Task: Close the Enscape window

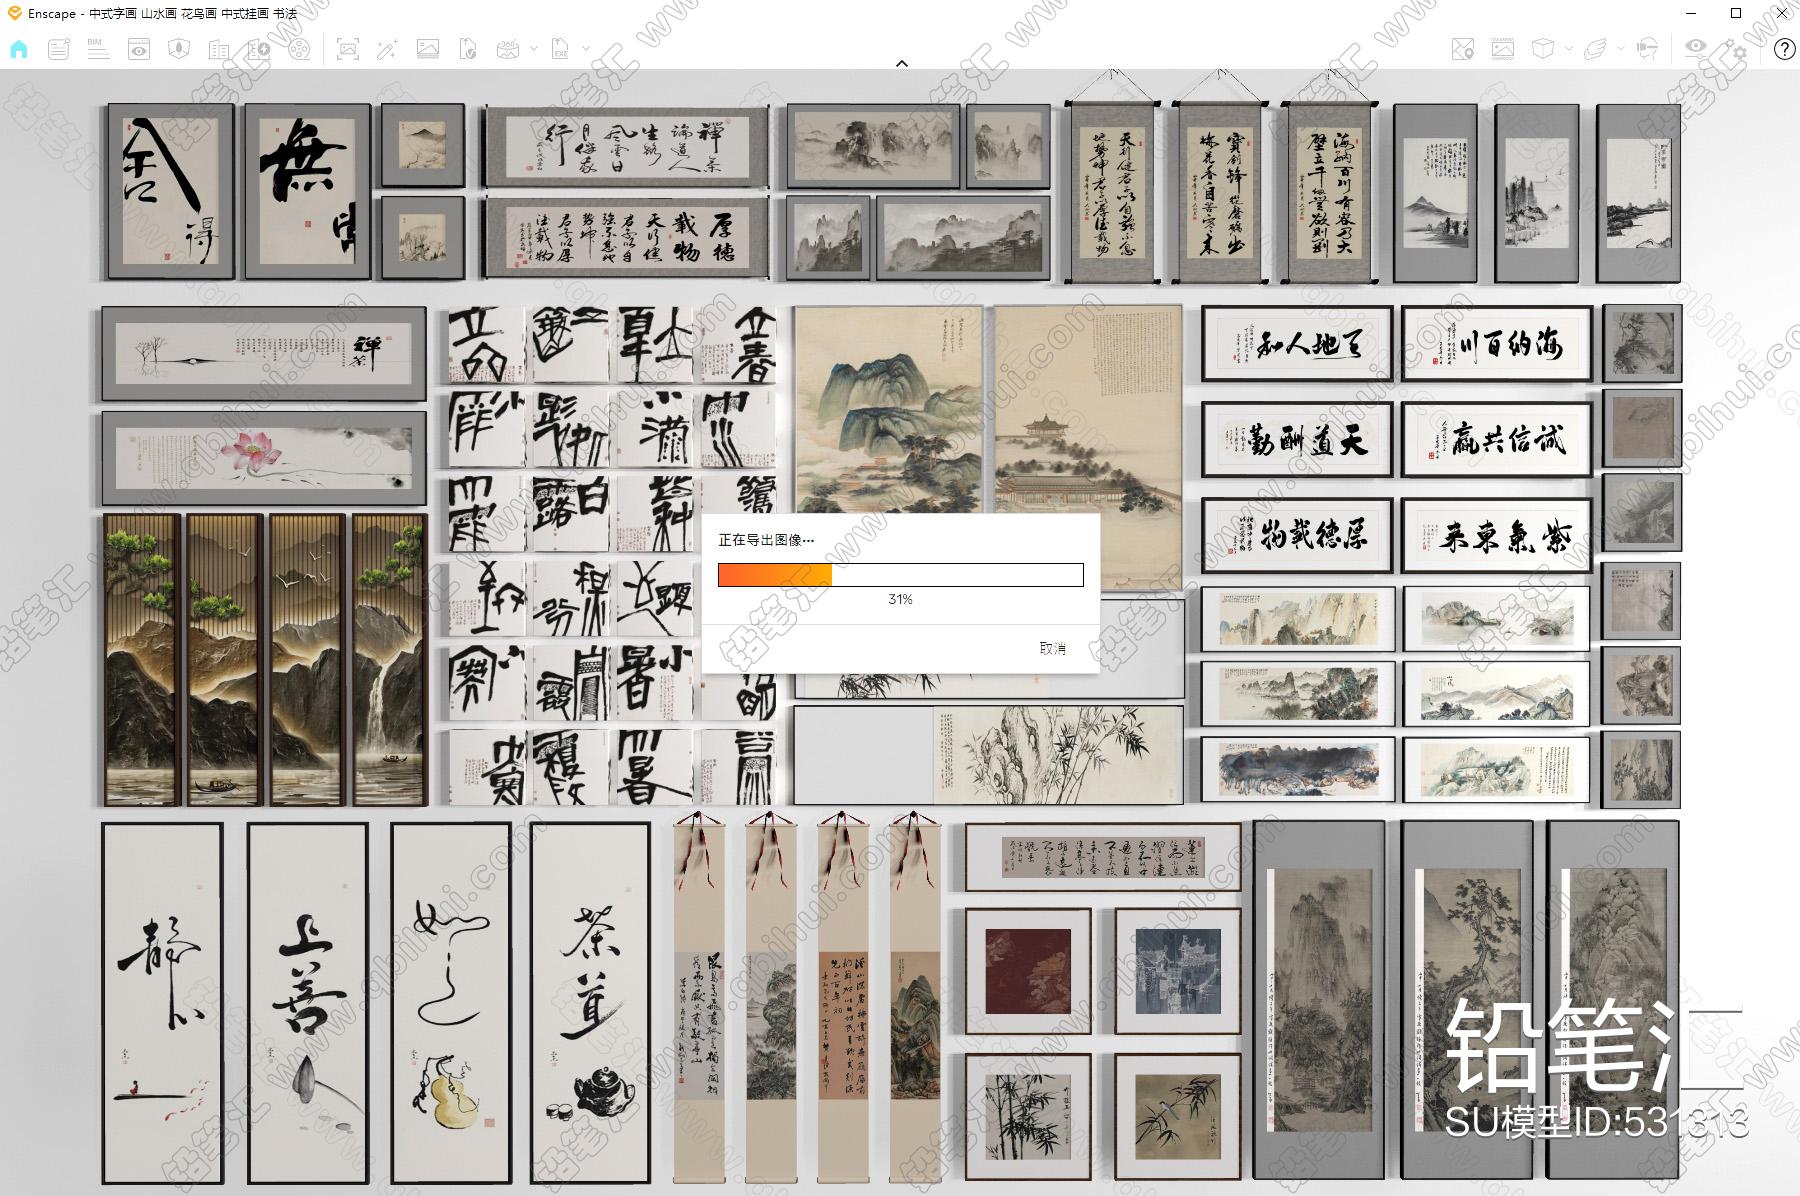Action: click(1780, 13)
